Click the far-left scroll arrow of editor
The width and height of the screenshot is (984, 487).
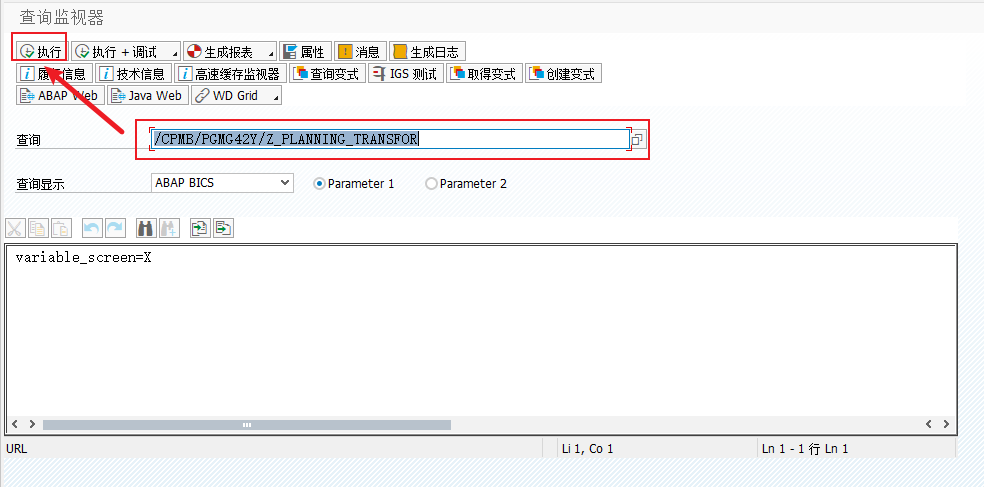[x=15, y=424]
